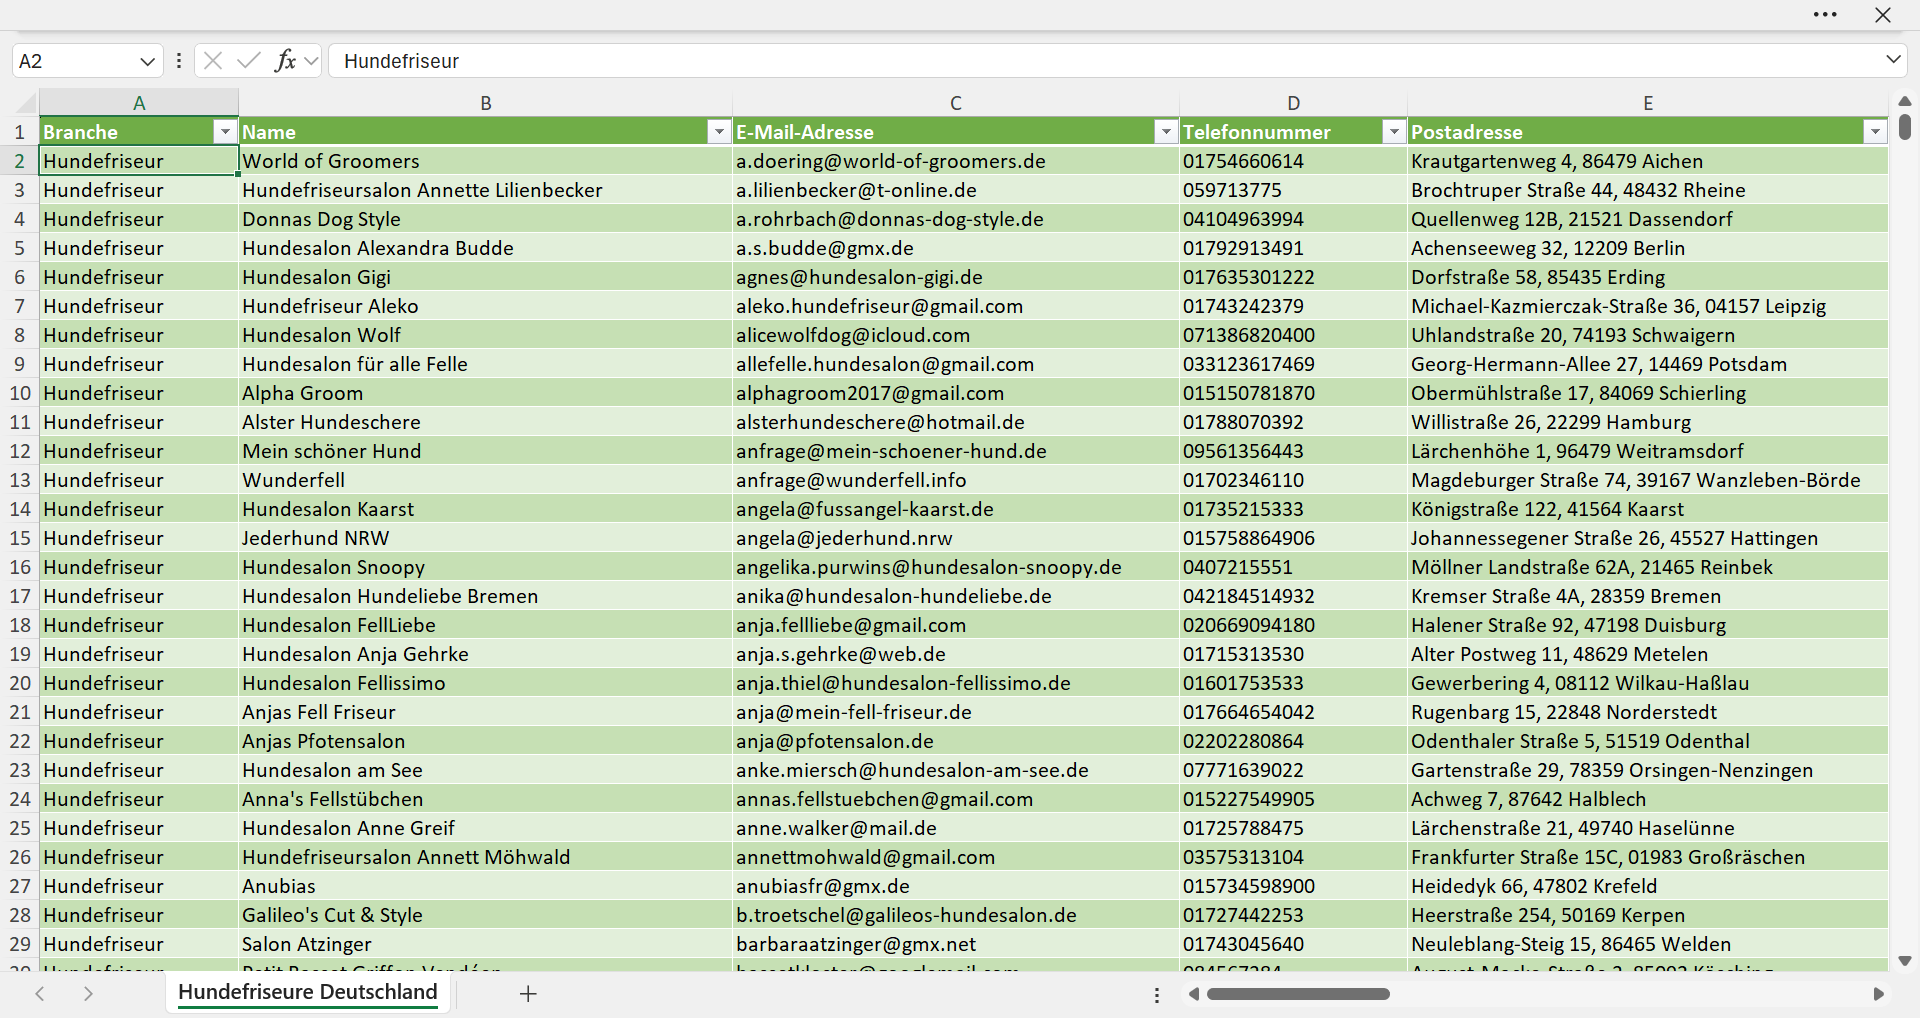Expand the Name Box dropdown arrow
This screenshot has width=1920, height=1018.
pos(148,61)
